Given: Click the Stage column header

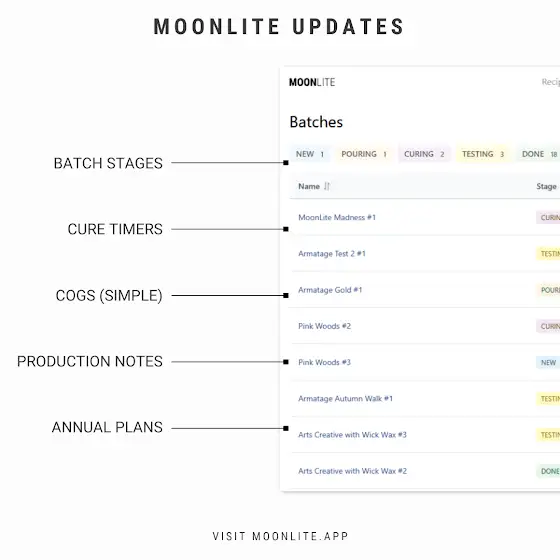Looking at the screenshot, I should 546,186.
